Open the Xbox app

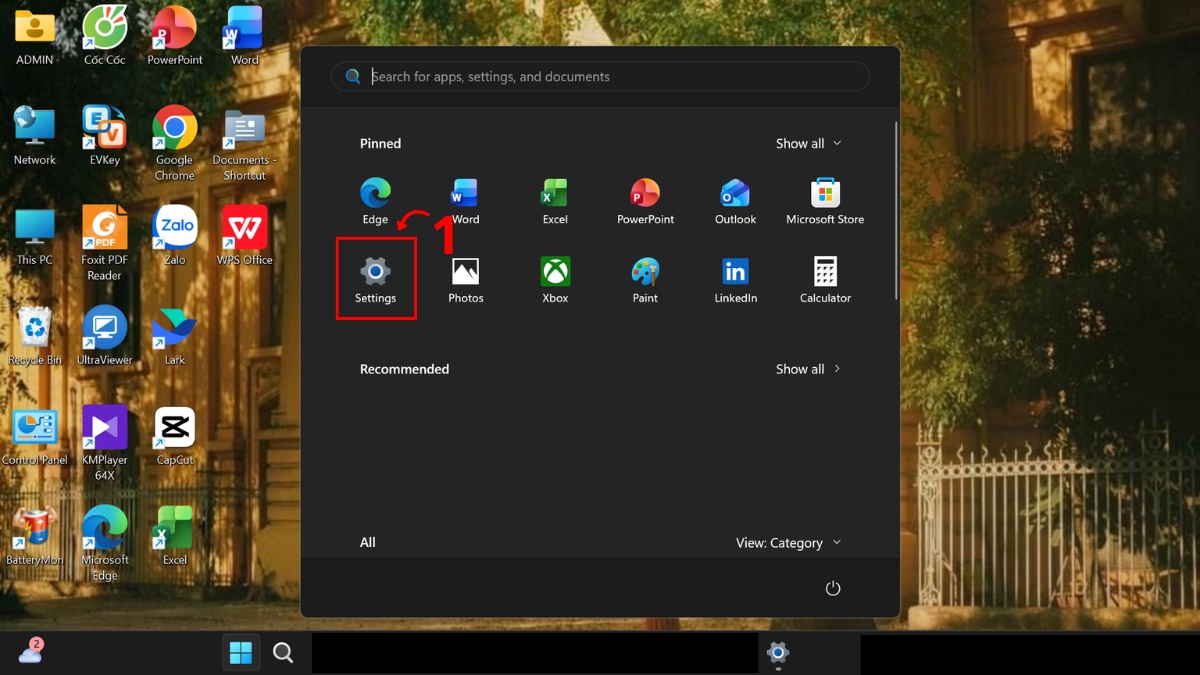tap(555, 278)
